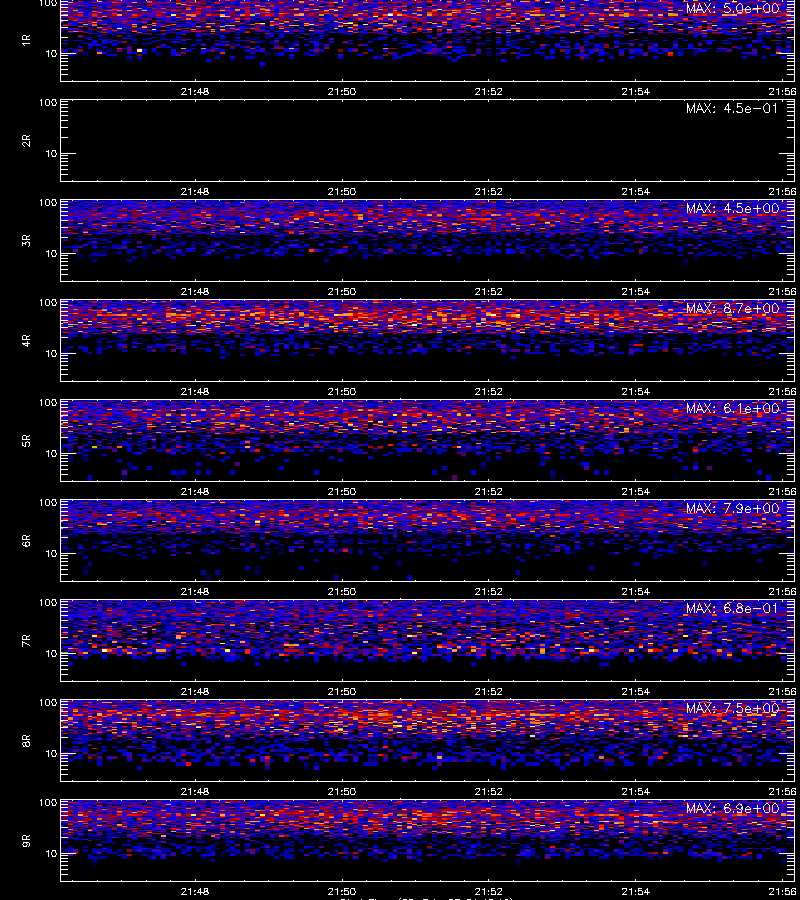Click the 21:52 tick label below the 7R panel
Image resolution: width=800 pixels, height=900 pixels.
(x=489, y=692)
